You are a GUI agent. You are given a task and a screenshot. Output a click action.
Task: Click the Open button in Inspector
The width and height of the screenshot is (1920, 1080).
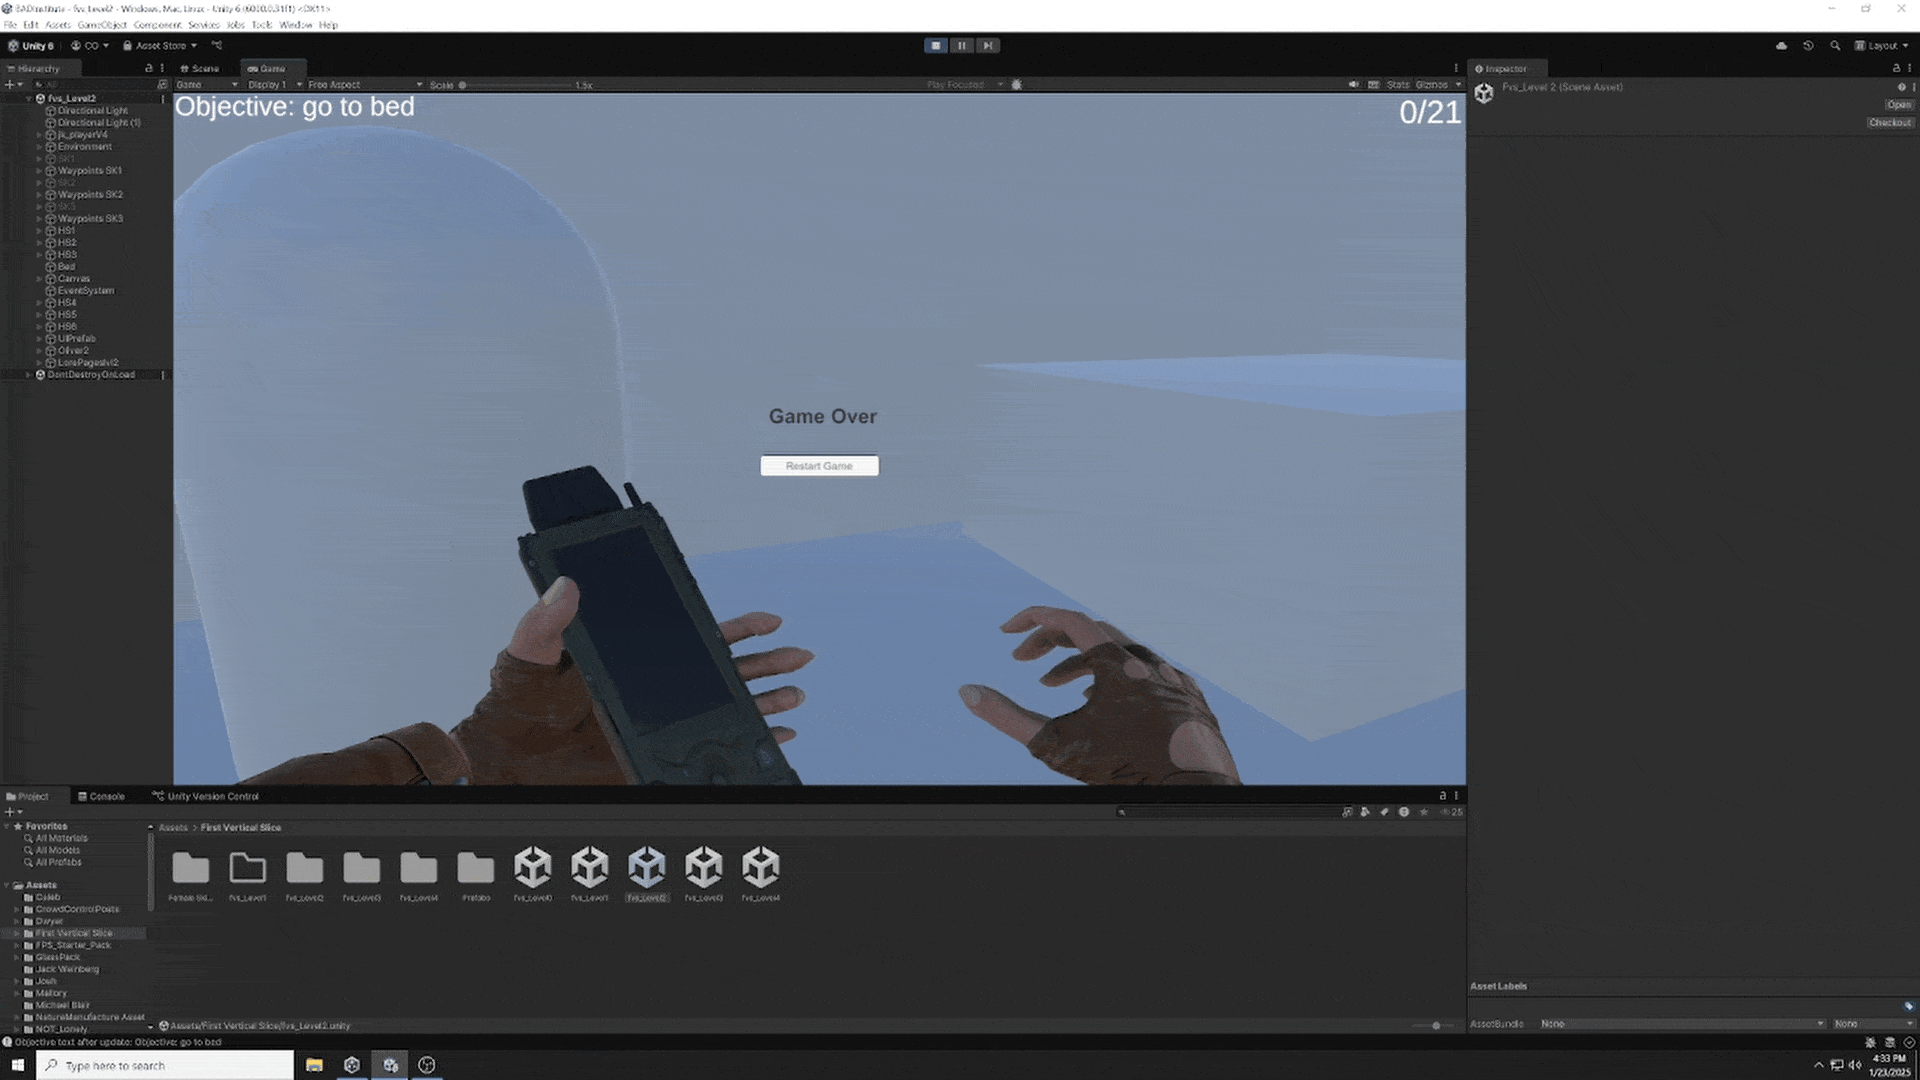(1898, 105)
